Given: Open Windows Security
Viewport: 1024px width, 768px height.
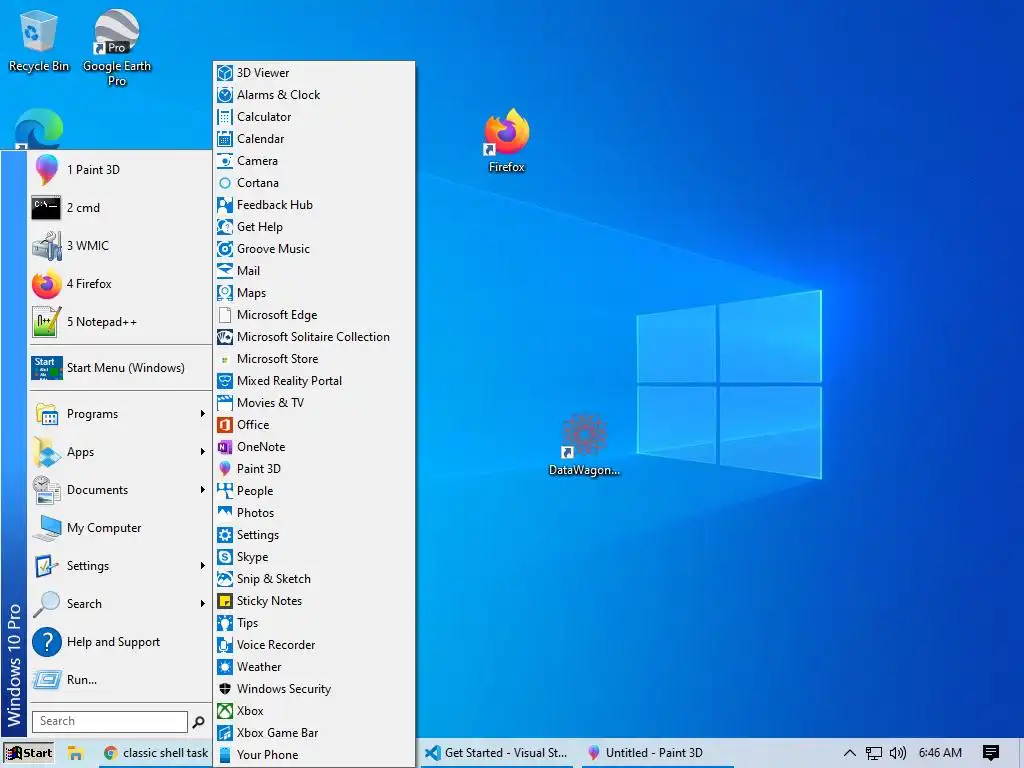Looking at the screenshot, I should 314,688.
